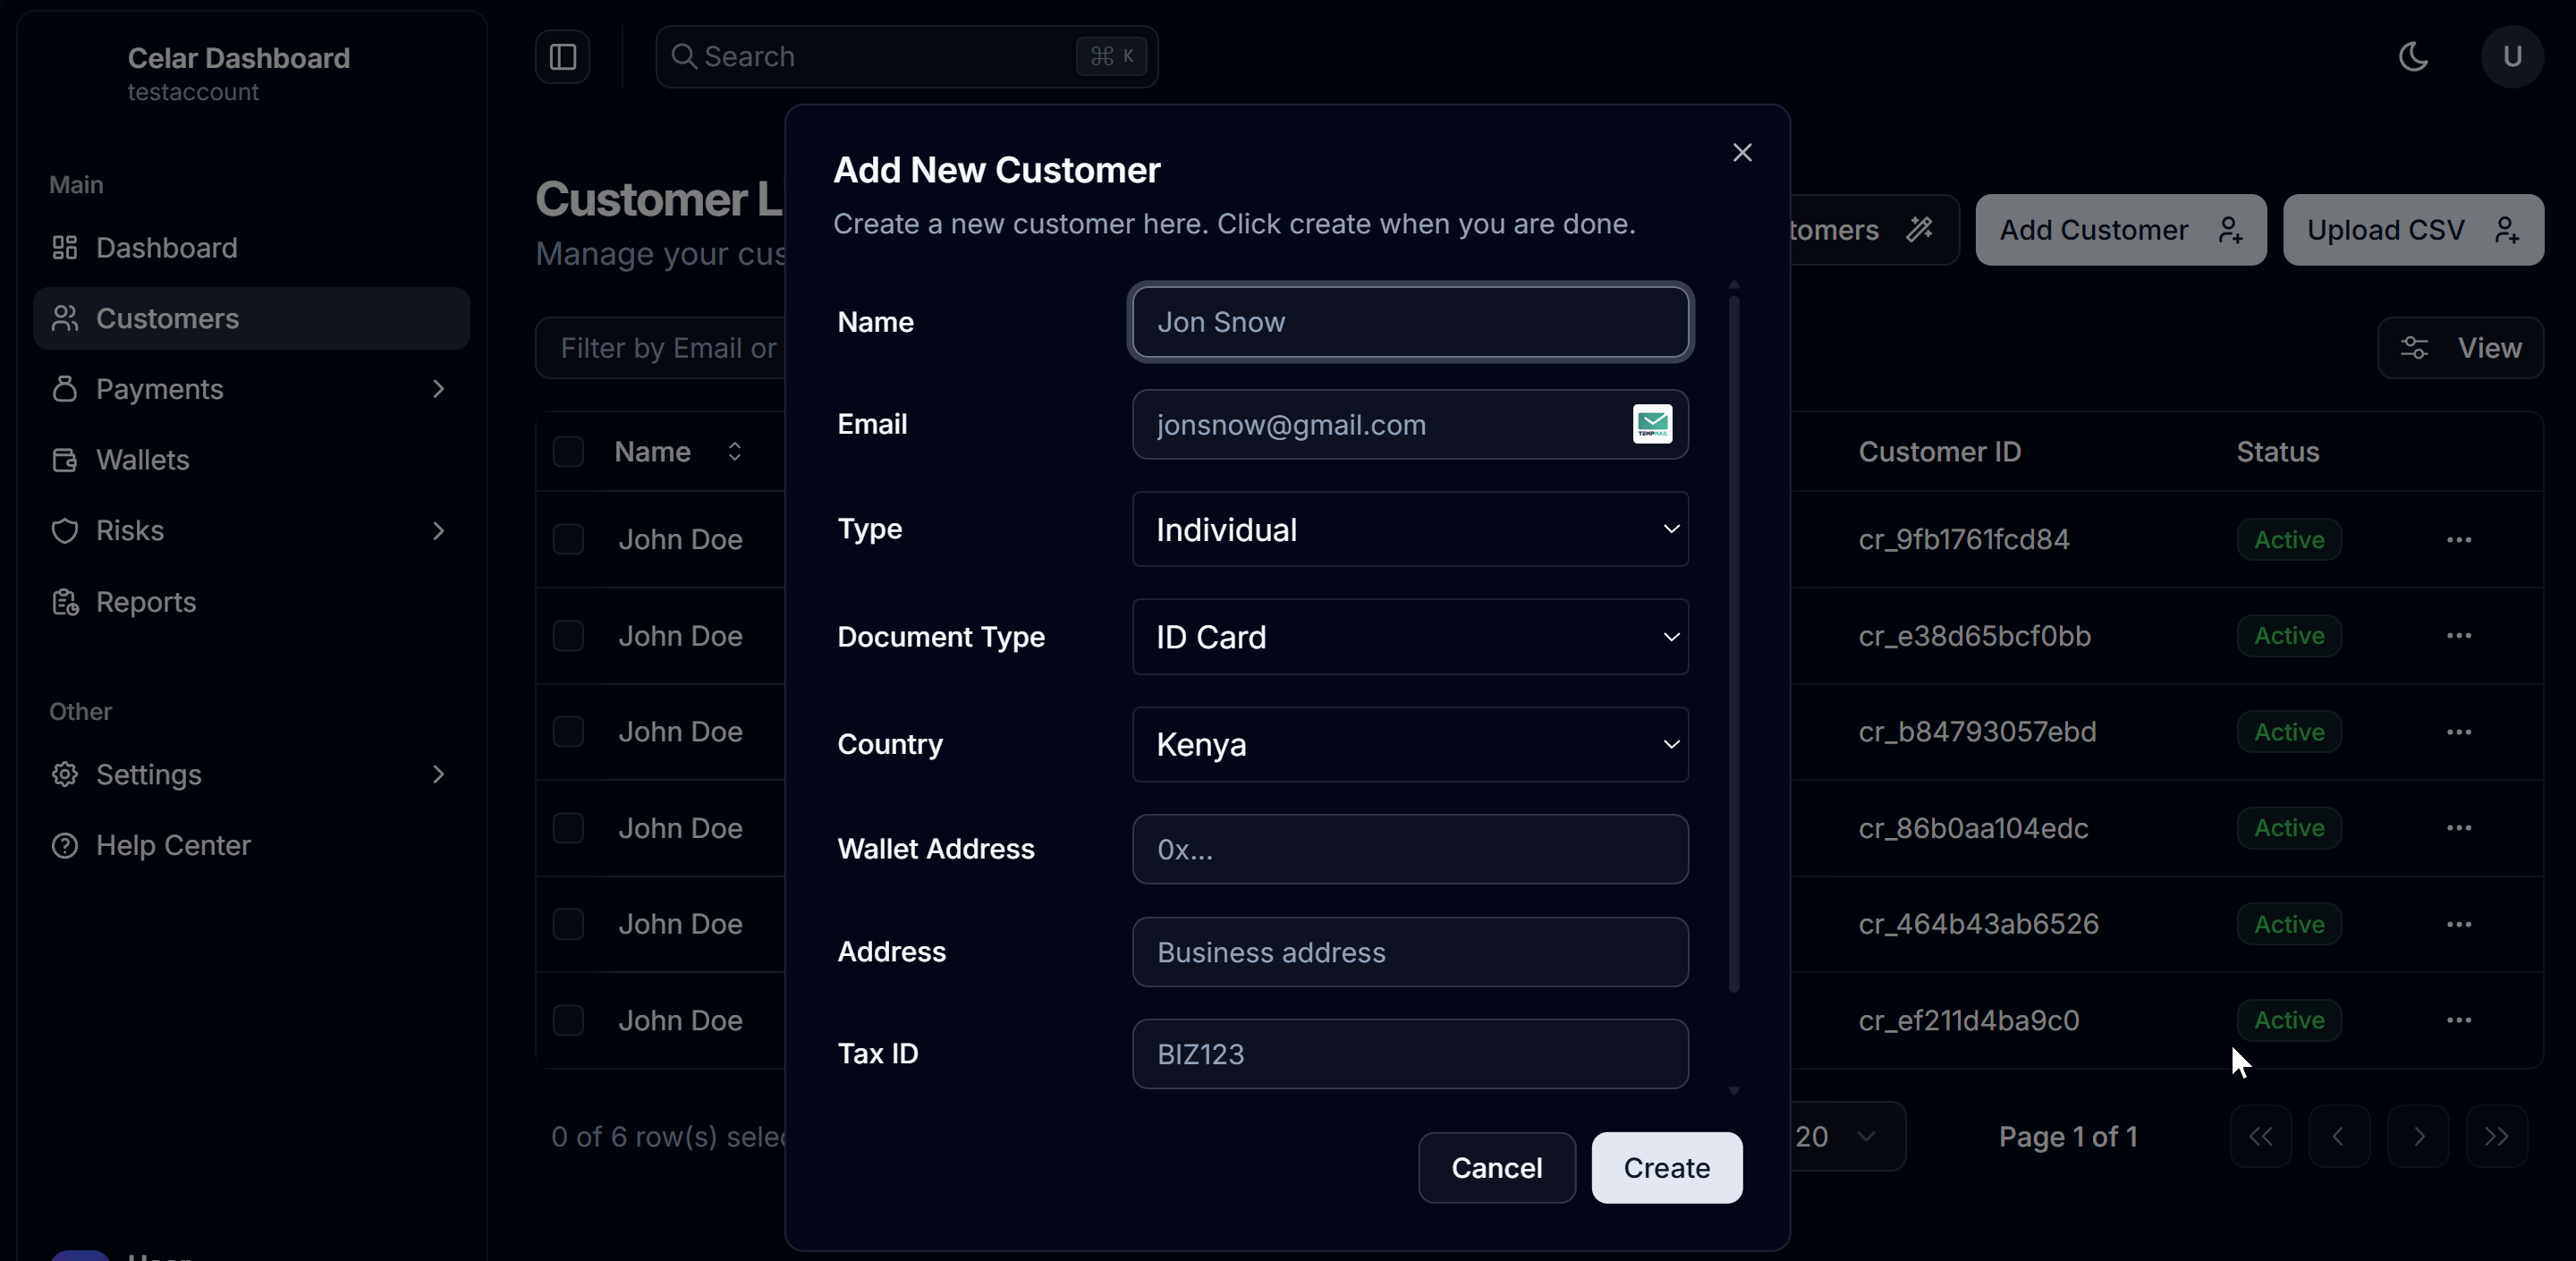Click the email autofill icon in Email field
2576x1261 pixels.
1652,424
